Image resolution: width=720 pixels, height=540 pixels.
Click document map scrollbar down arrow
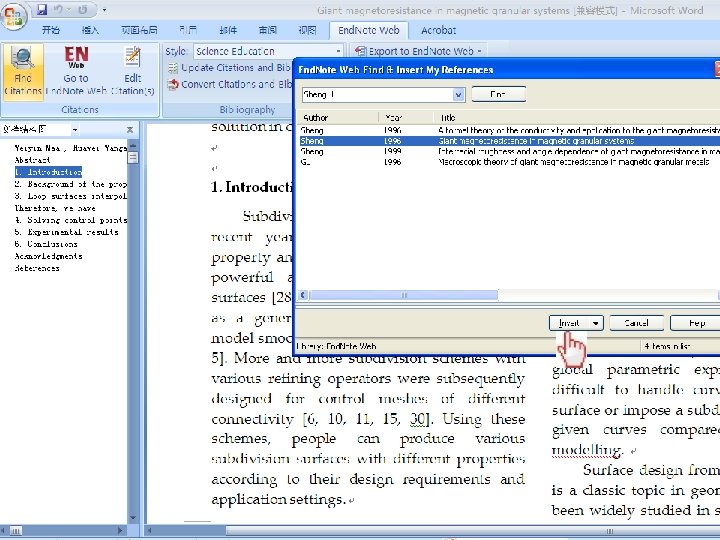pos(133,518)
